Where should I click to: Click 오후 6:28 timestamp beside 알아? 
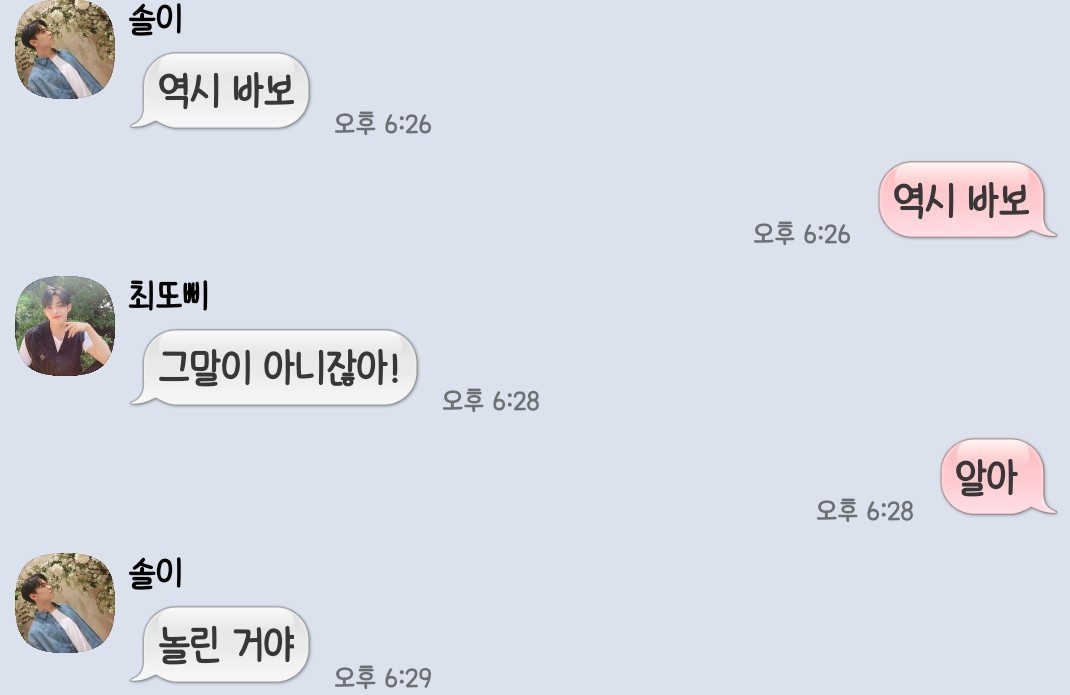(x=865, y=510)
